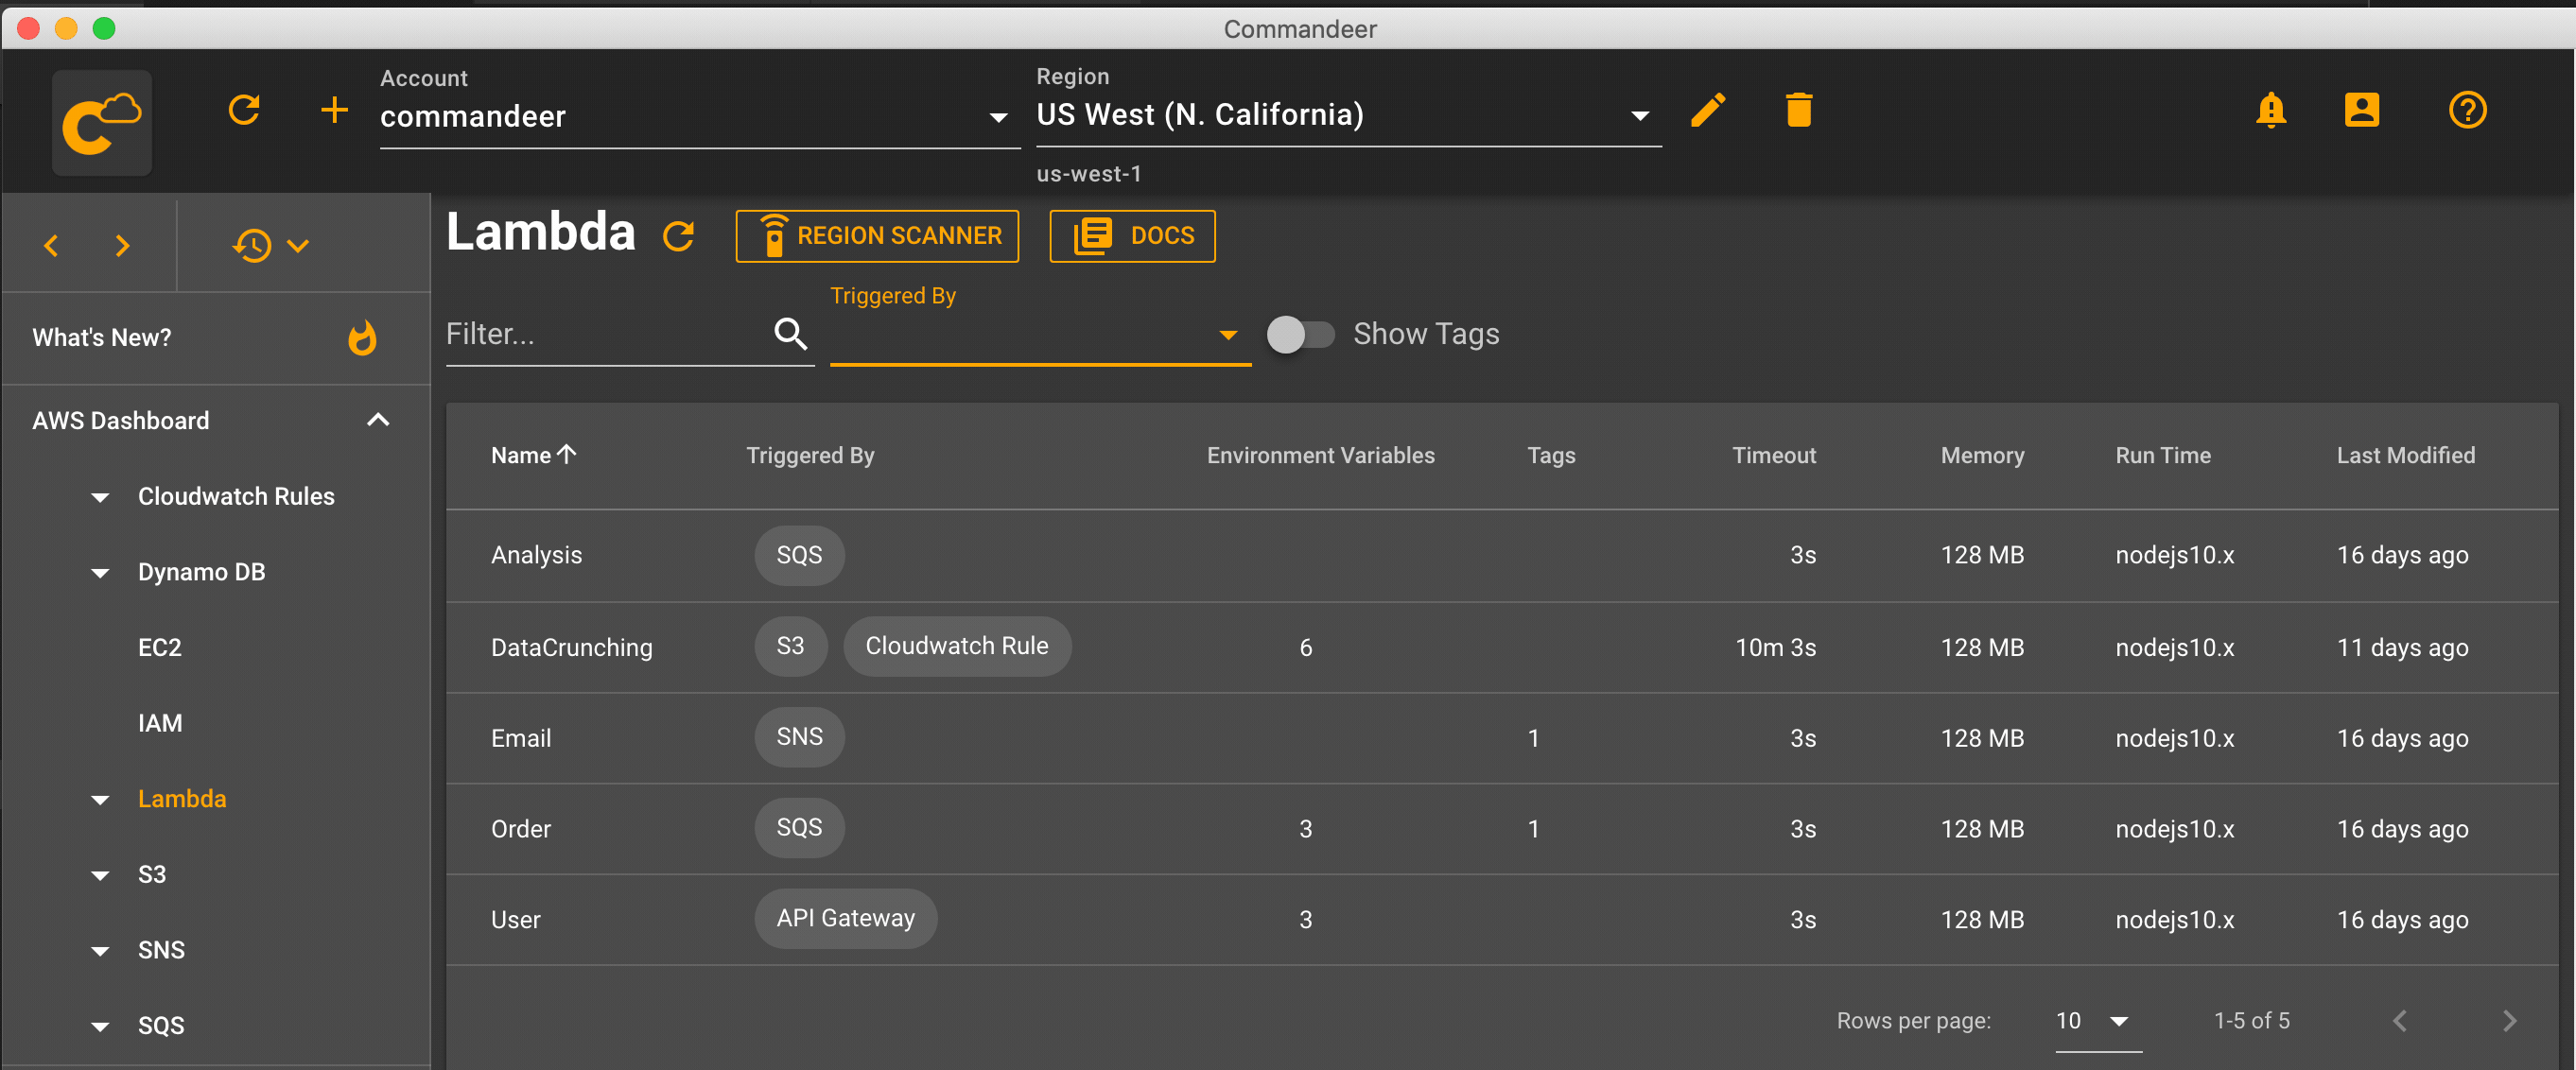Go to the next table page
Image resolution: width=2576 pixels, height=1070 pixels.
[2508, 1020]
